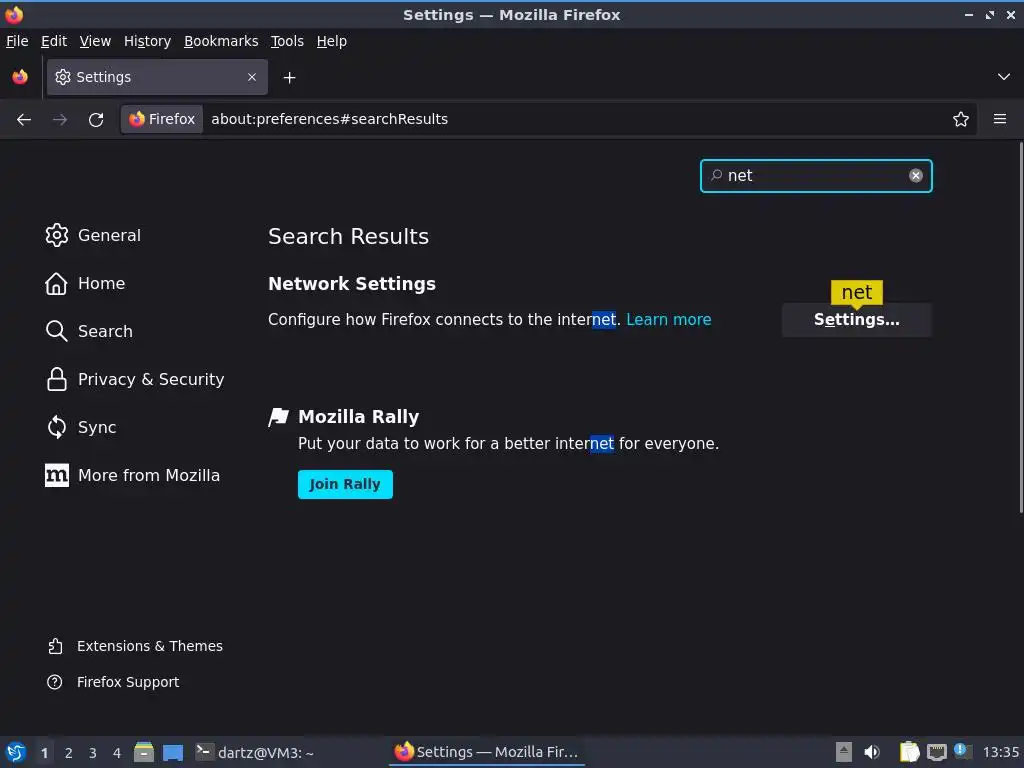
Task: Open the Home settings category
Action: (86, 283)
